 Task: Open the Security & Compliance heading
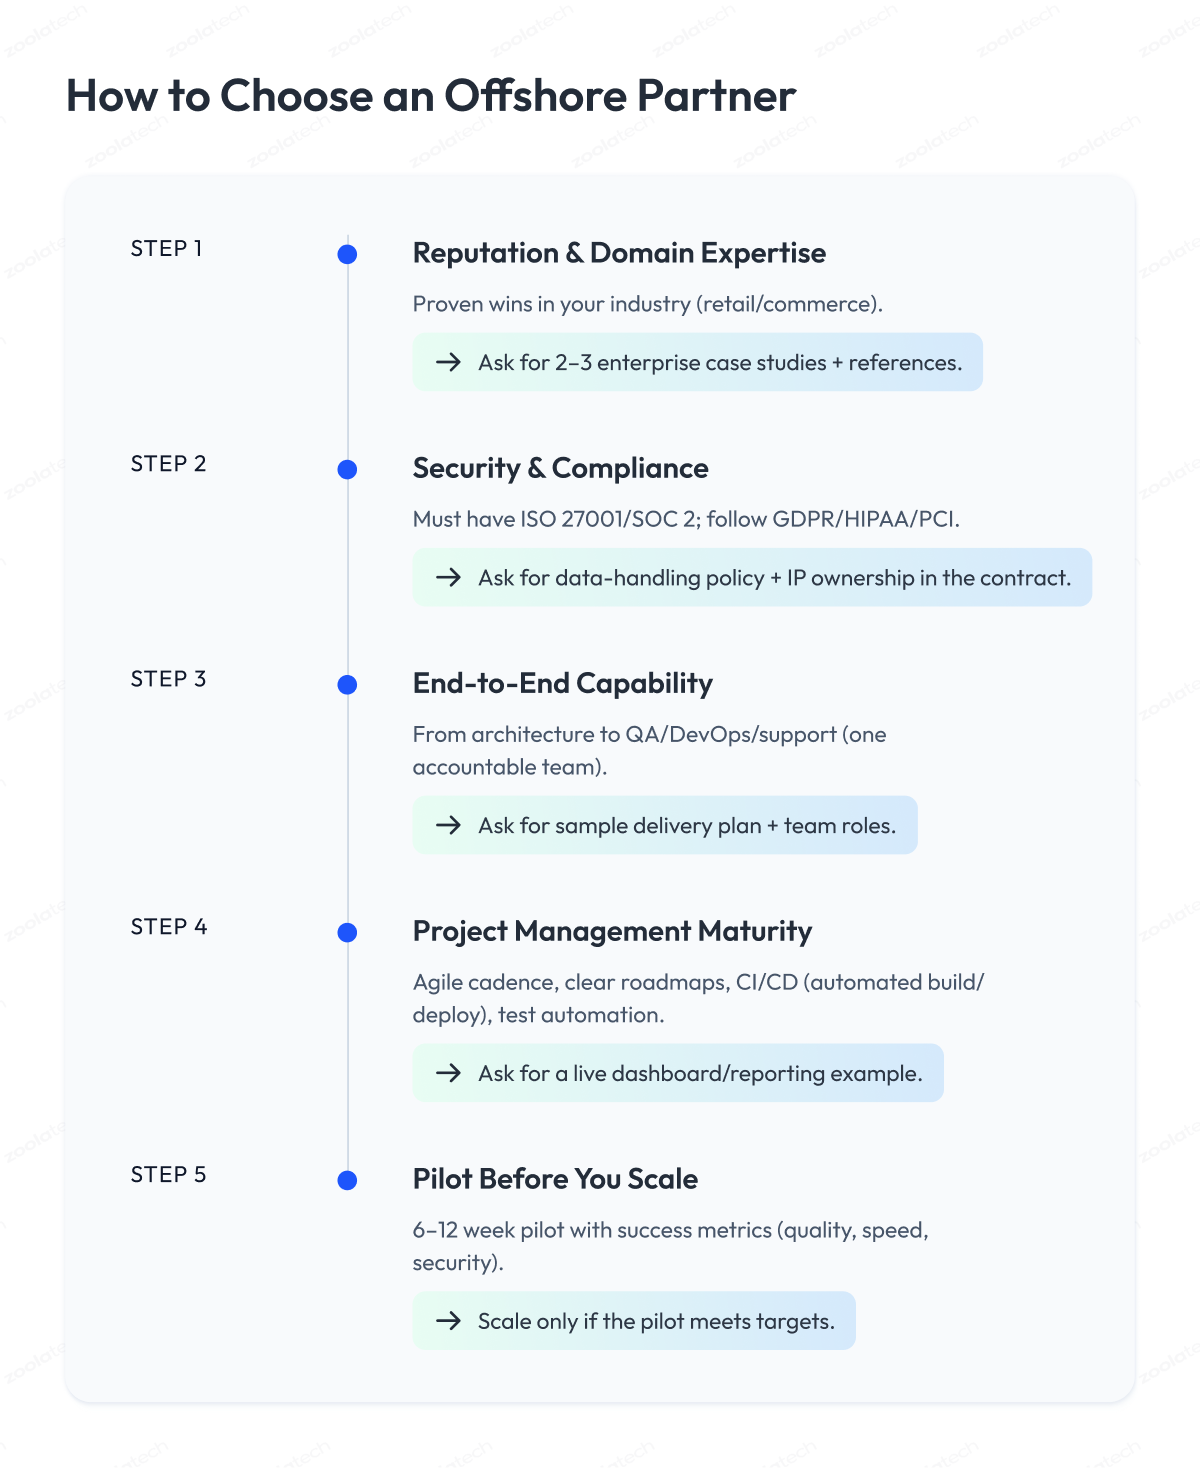(560, 468)
